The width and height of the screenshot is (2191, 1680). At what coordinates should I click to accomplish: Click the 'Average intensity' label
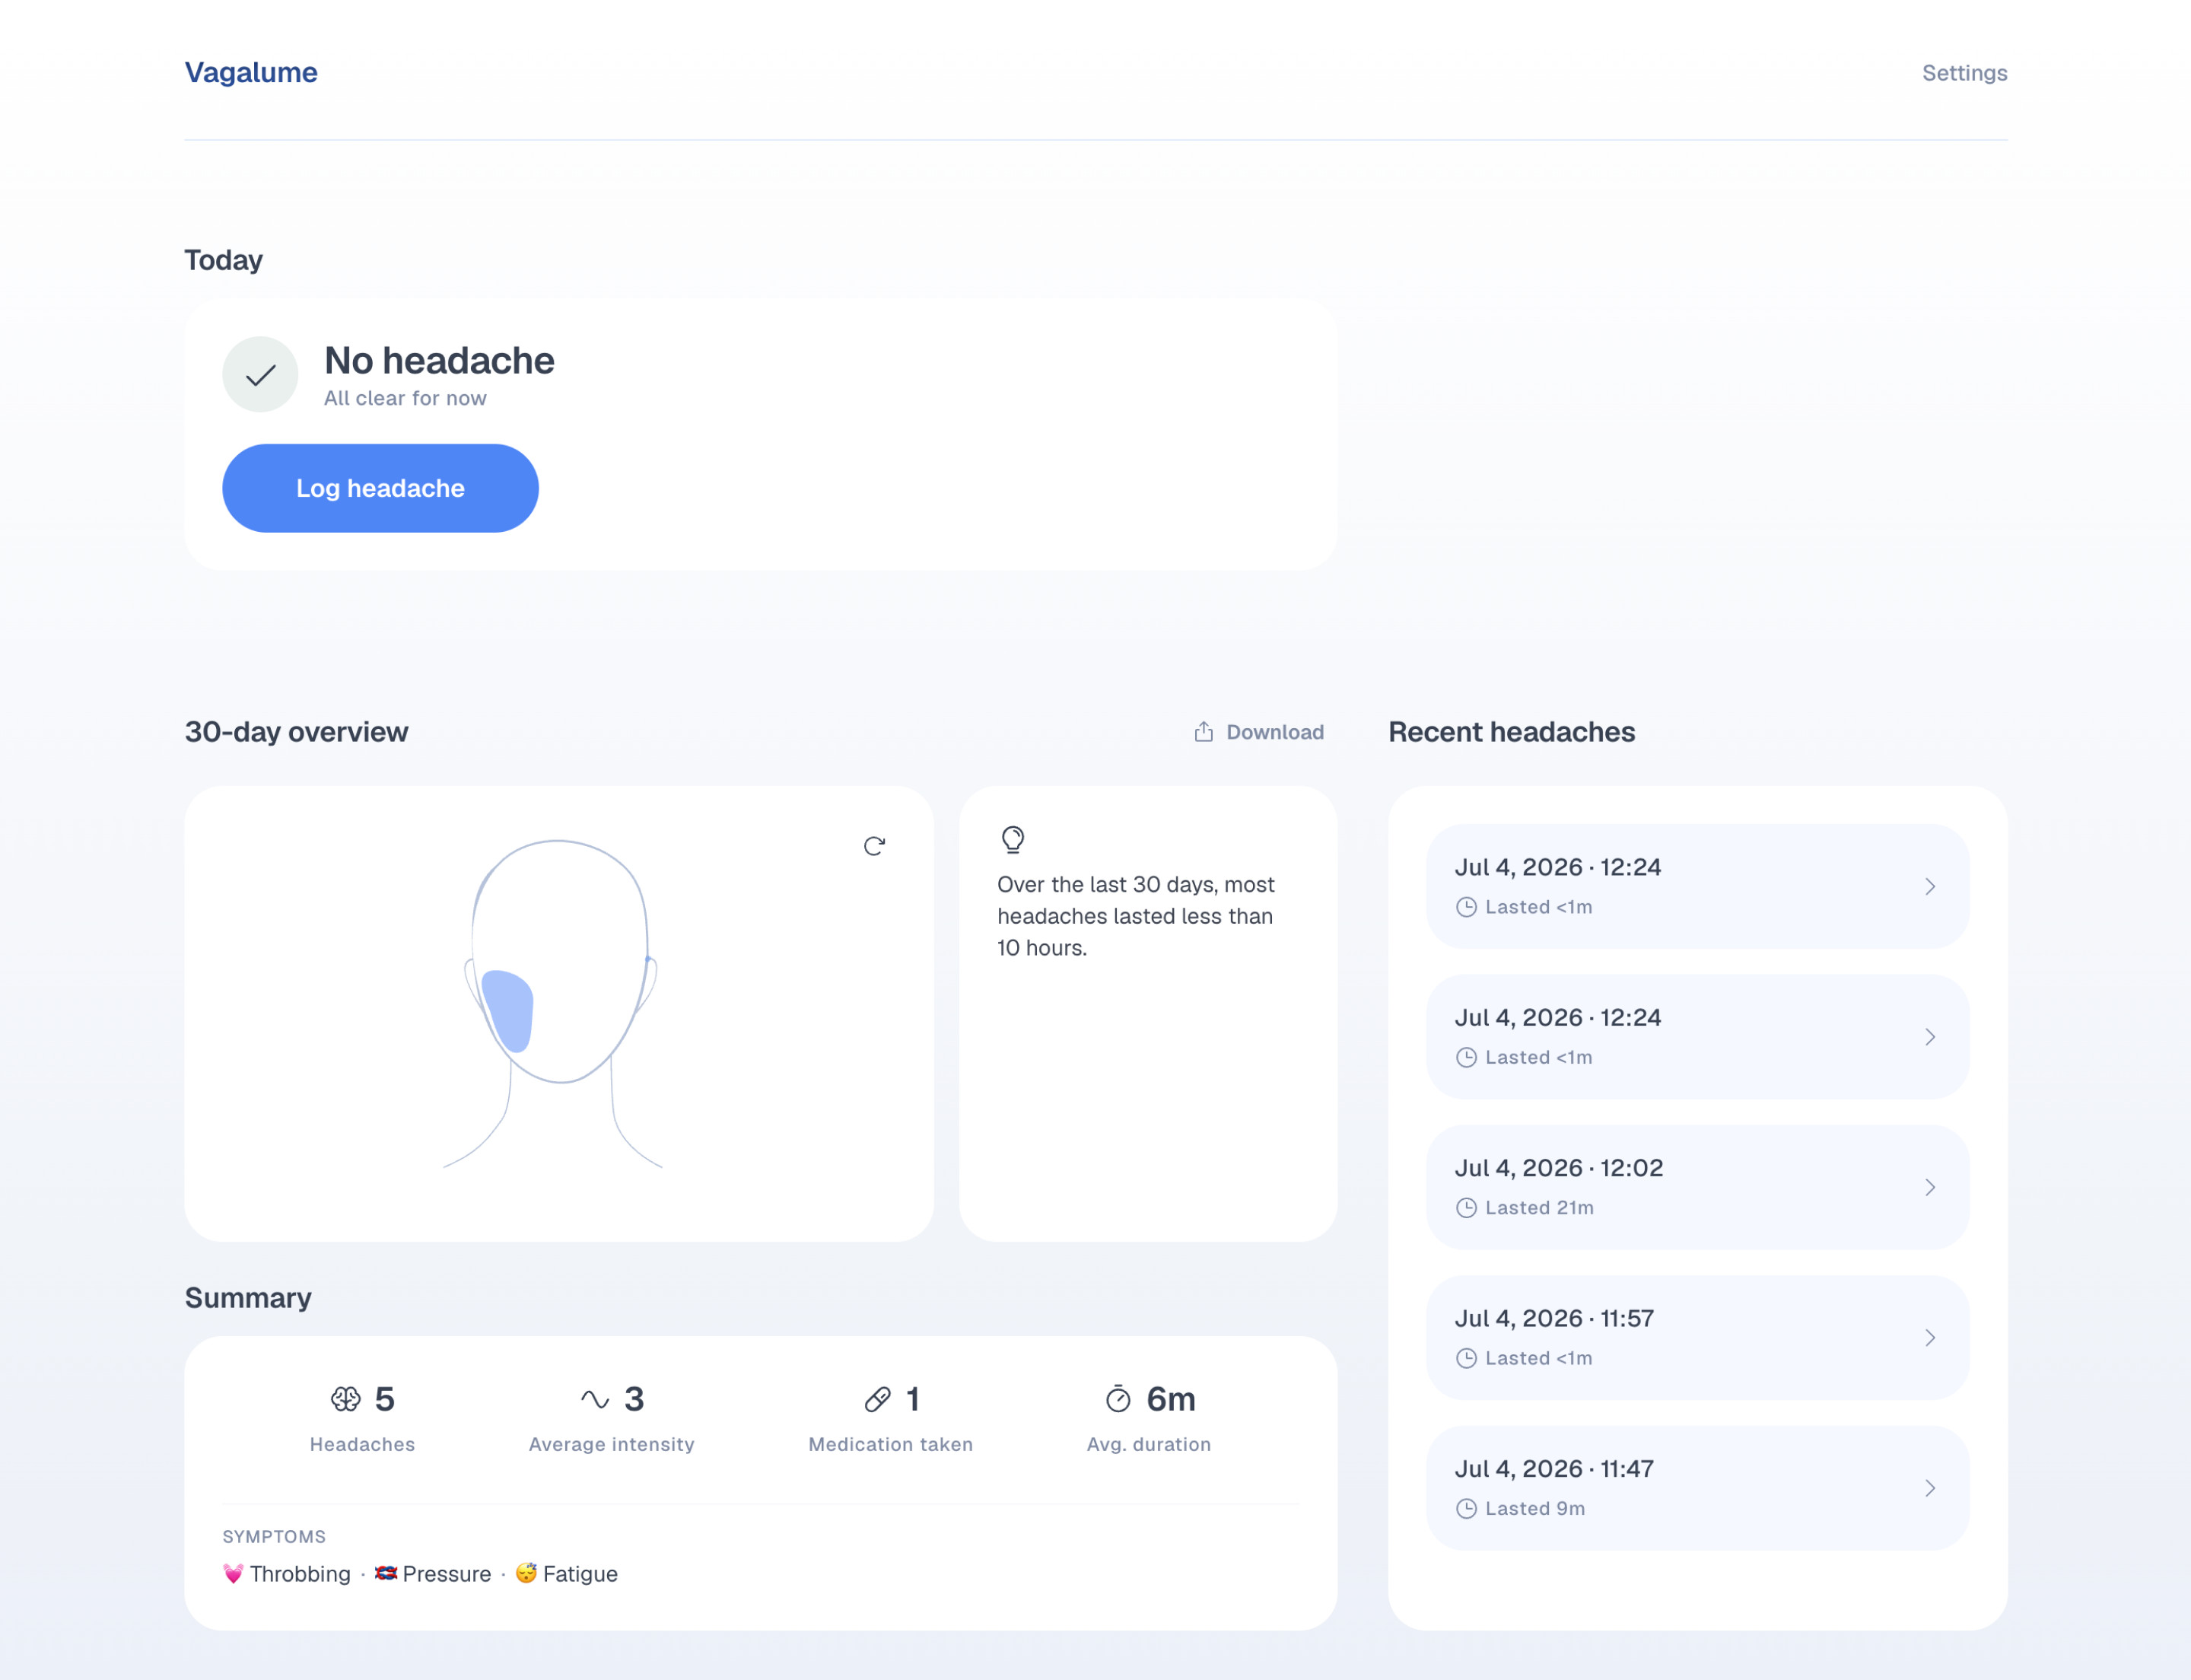pos(611,1444)
